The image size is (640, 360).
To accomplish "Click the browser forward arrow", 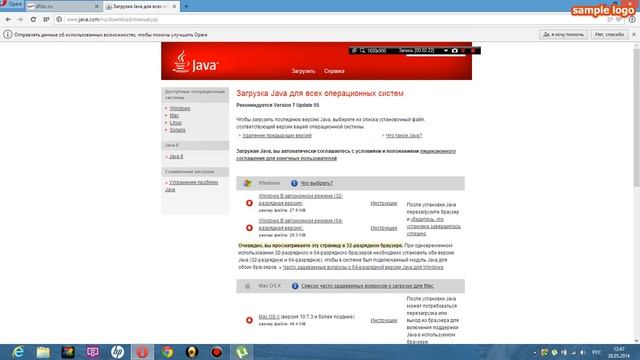I will click(x=20, y=19).
